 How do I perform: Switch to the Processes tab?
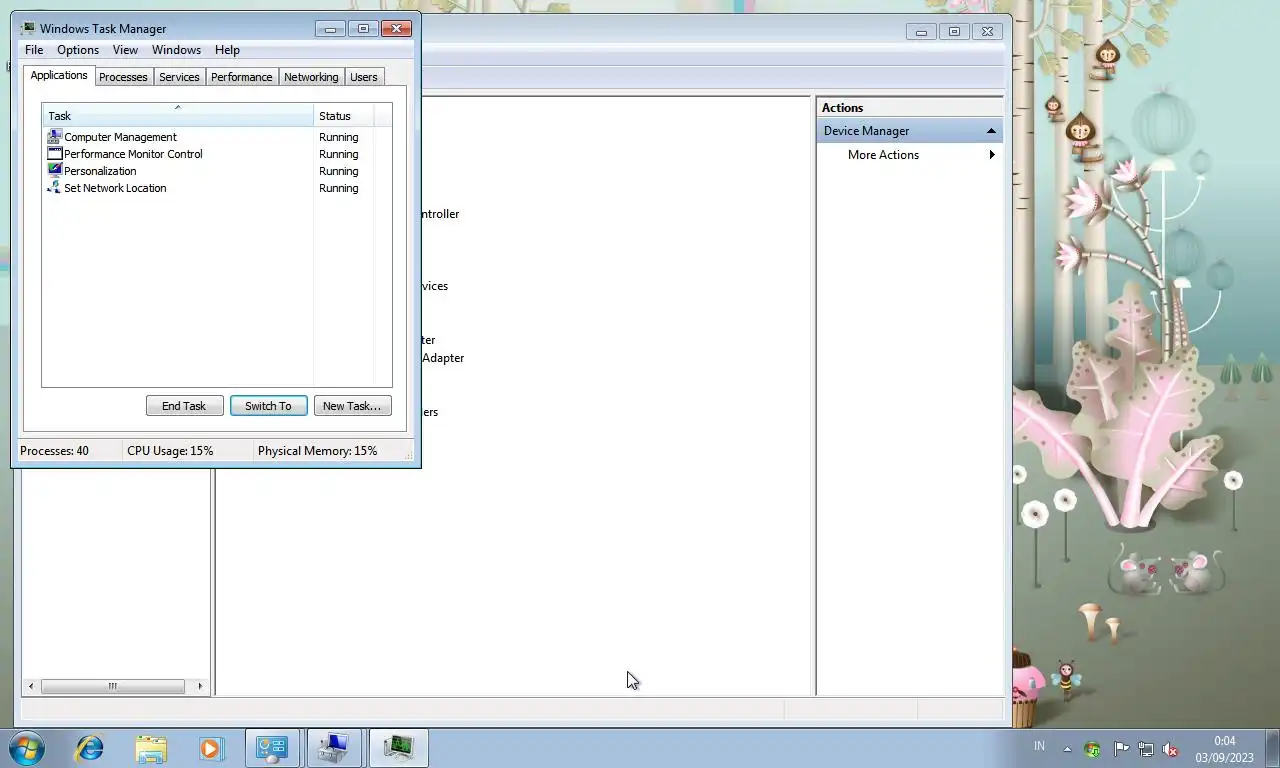coord(123,77)
